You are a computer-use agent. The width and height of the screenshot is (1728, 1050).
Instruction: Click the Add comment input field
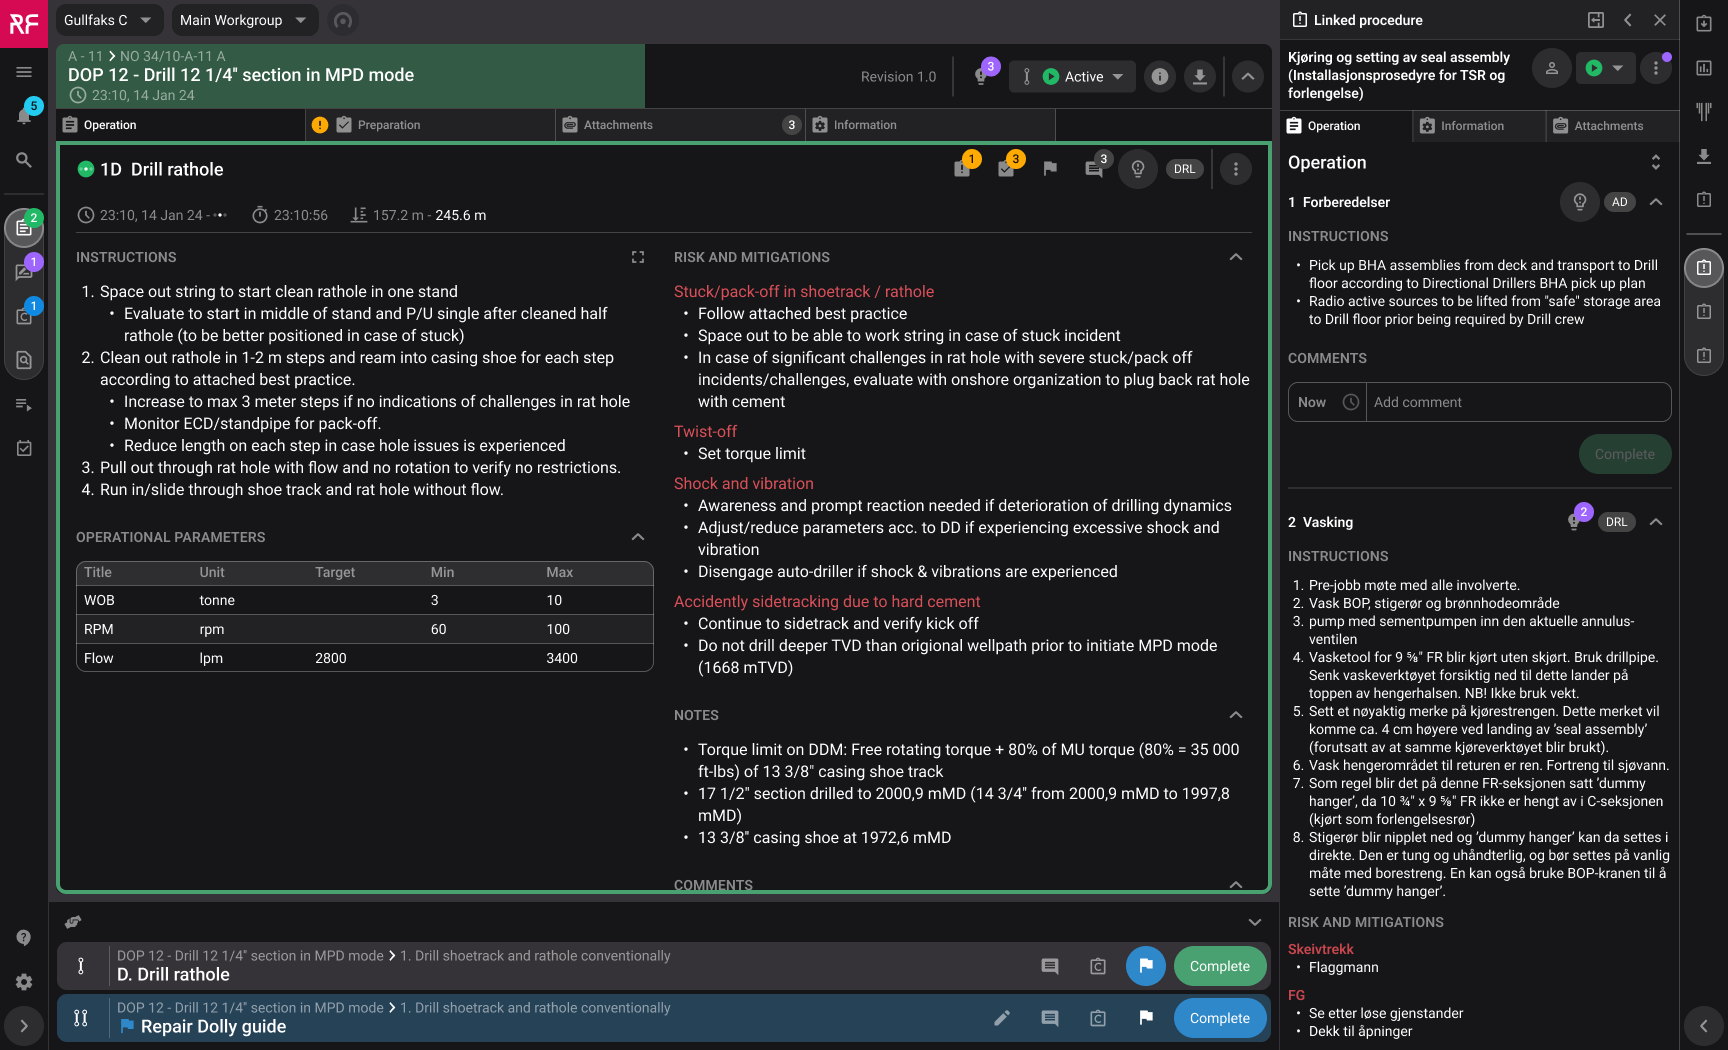1517,402
